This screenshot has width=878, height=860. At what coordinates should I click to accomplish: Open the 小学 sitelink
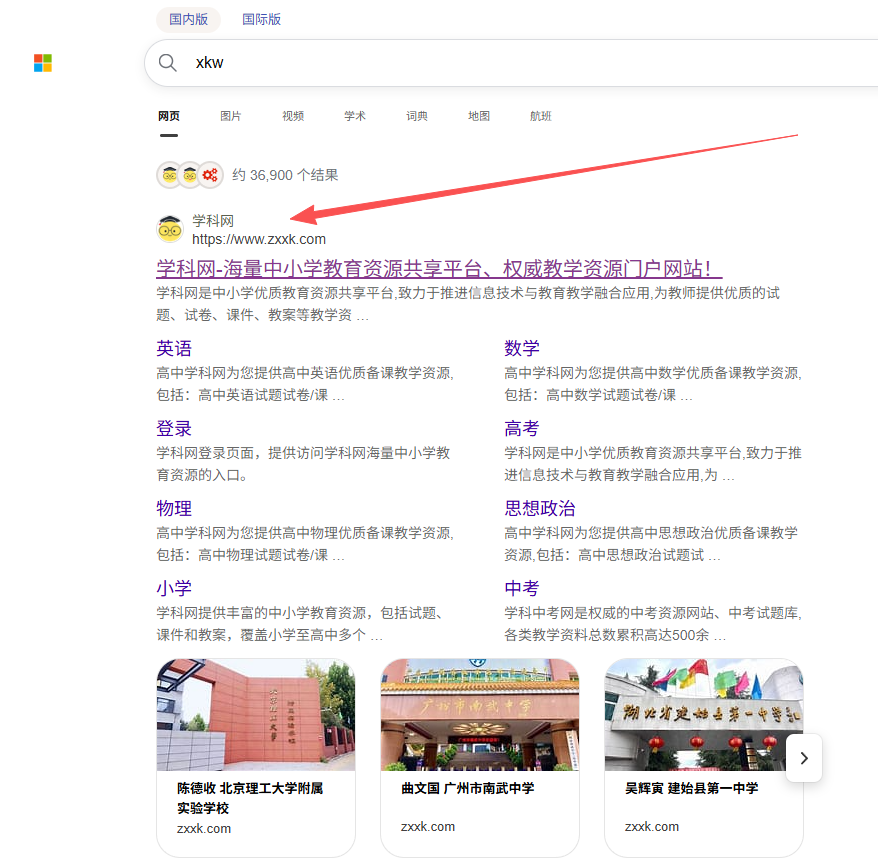pyautogui.click(x=174, y=588)
